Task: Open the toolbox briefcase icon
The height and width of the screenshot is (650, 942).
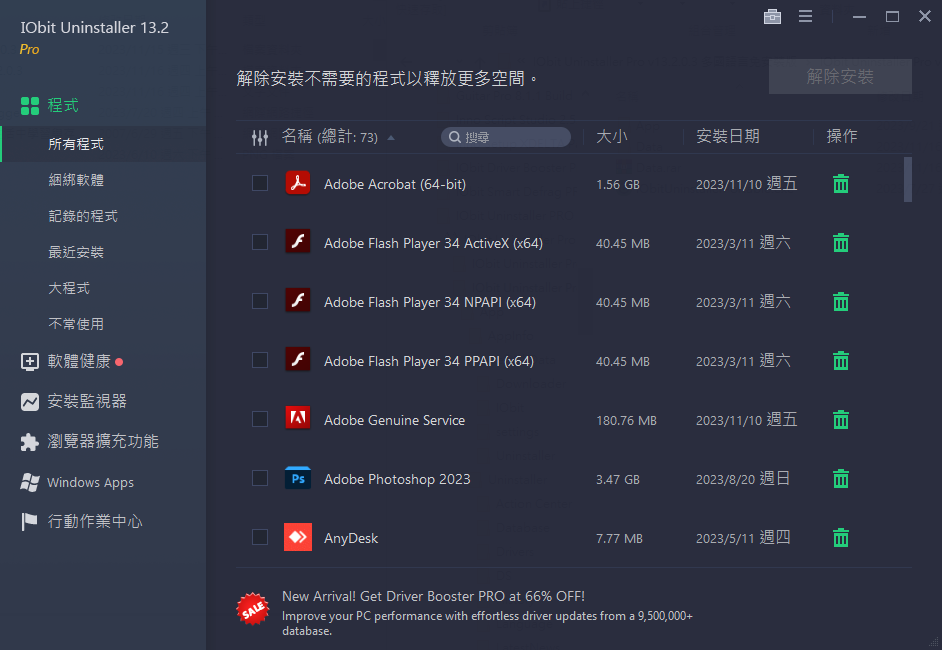Action: click(x=772, y=17)
